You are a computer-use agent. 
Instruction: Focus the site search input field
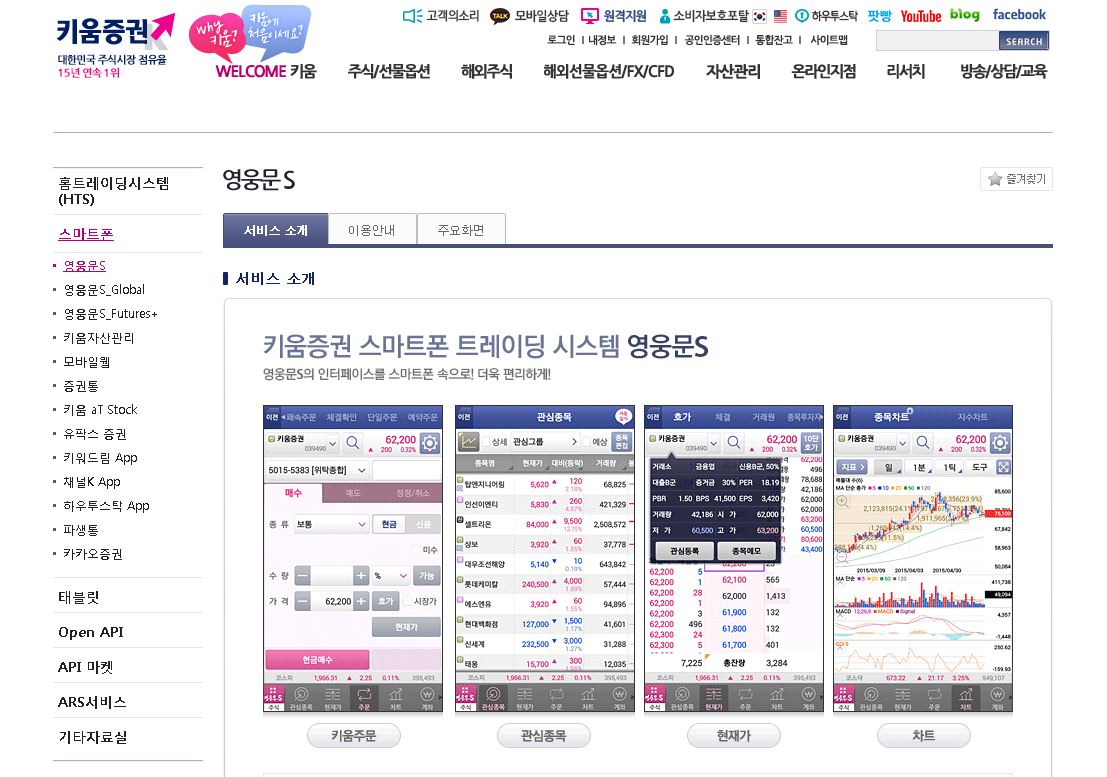(x=937, y=41)
